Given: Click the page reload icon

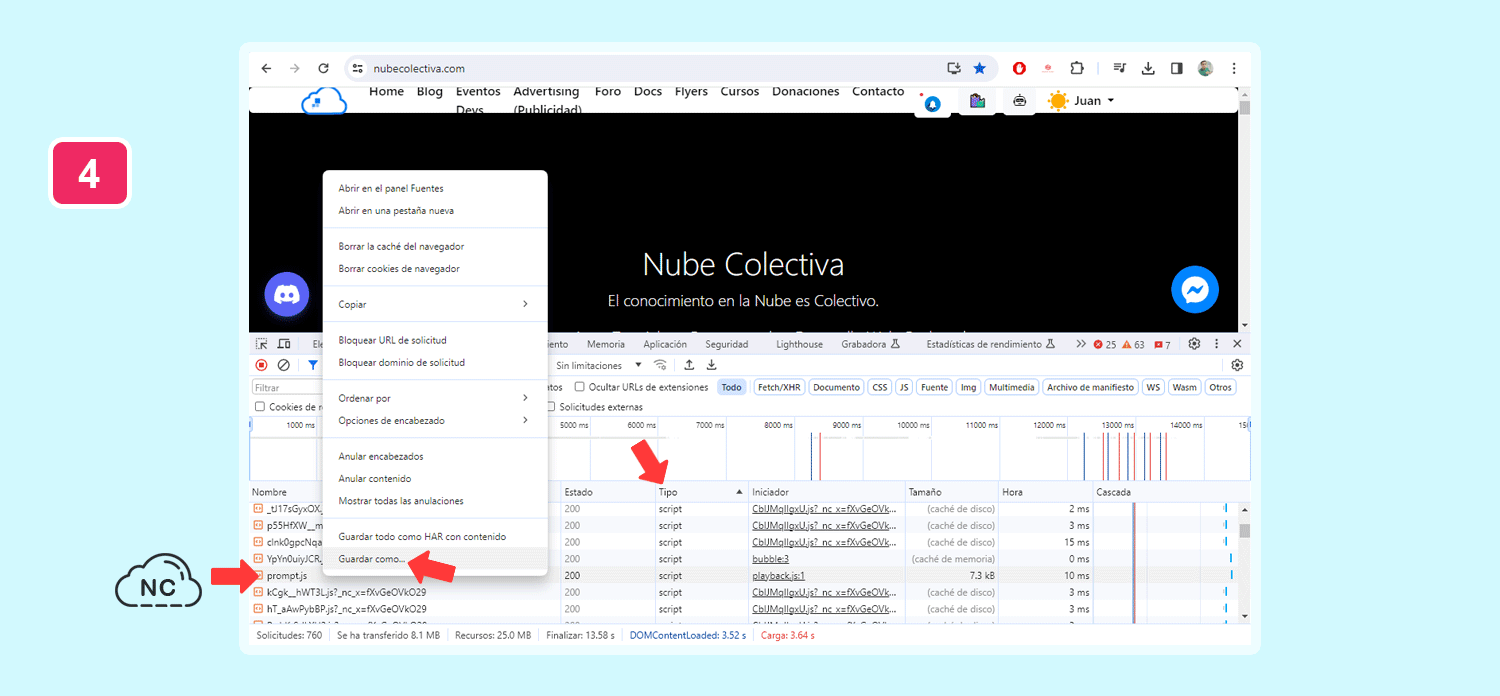Looking at the screenshot, I should click(x=323, y=68).
